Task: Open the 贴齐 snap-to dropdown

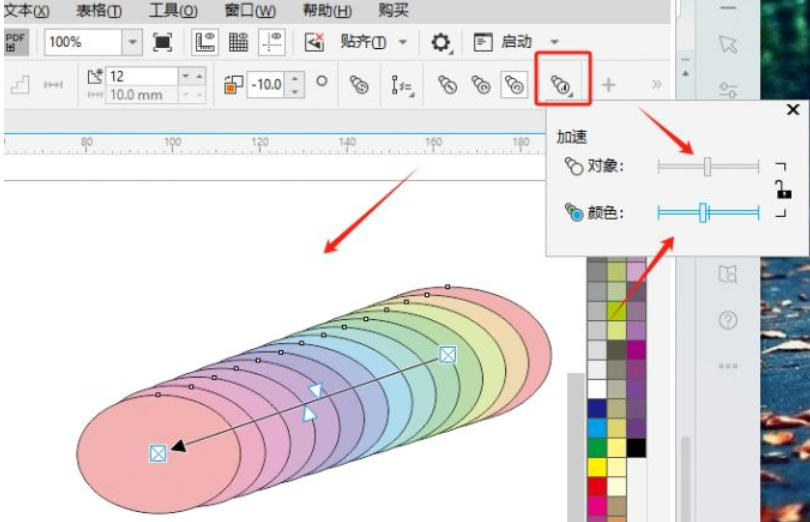Action: pyautogui.click(x=374, y=42)
